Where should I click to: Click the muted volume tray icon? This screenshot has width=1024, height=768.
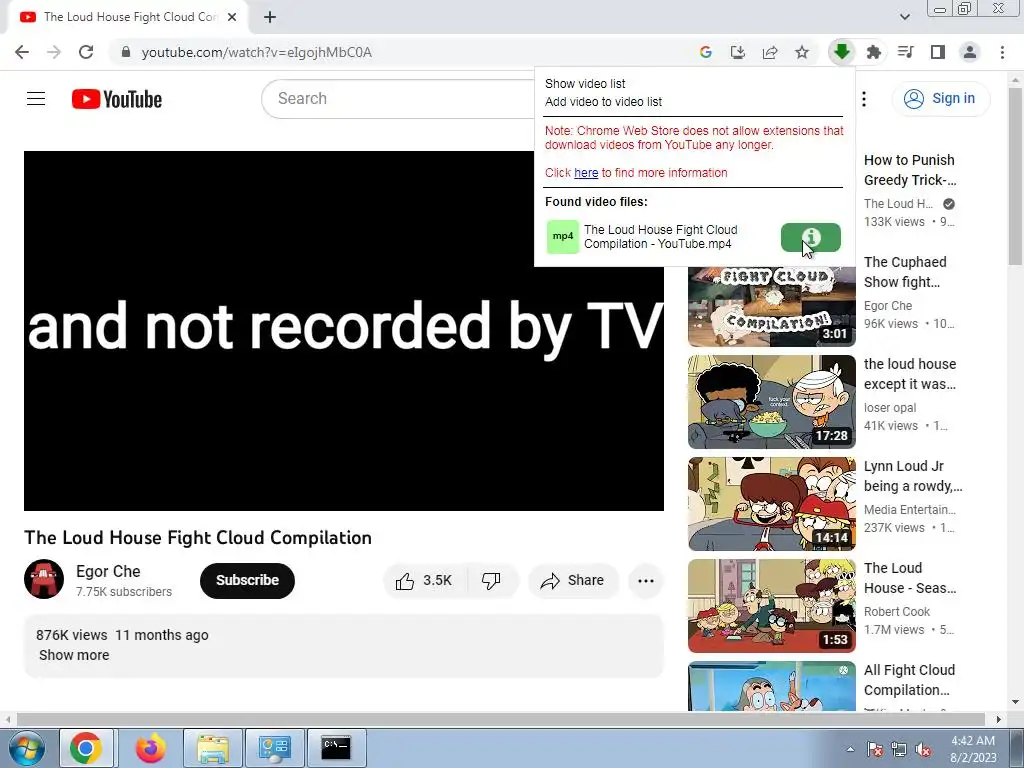click(x=923, y=749)
